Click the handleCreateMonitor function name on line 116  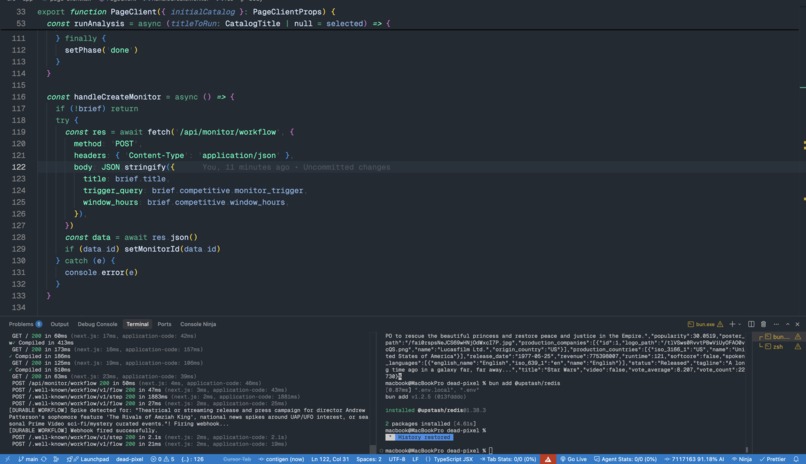coord(117,97)
